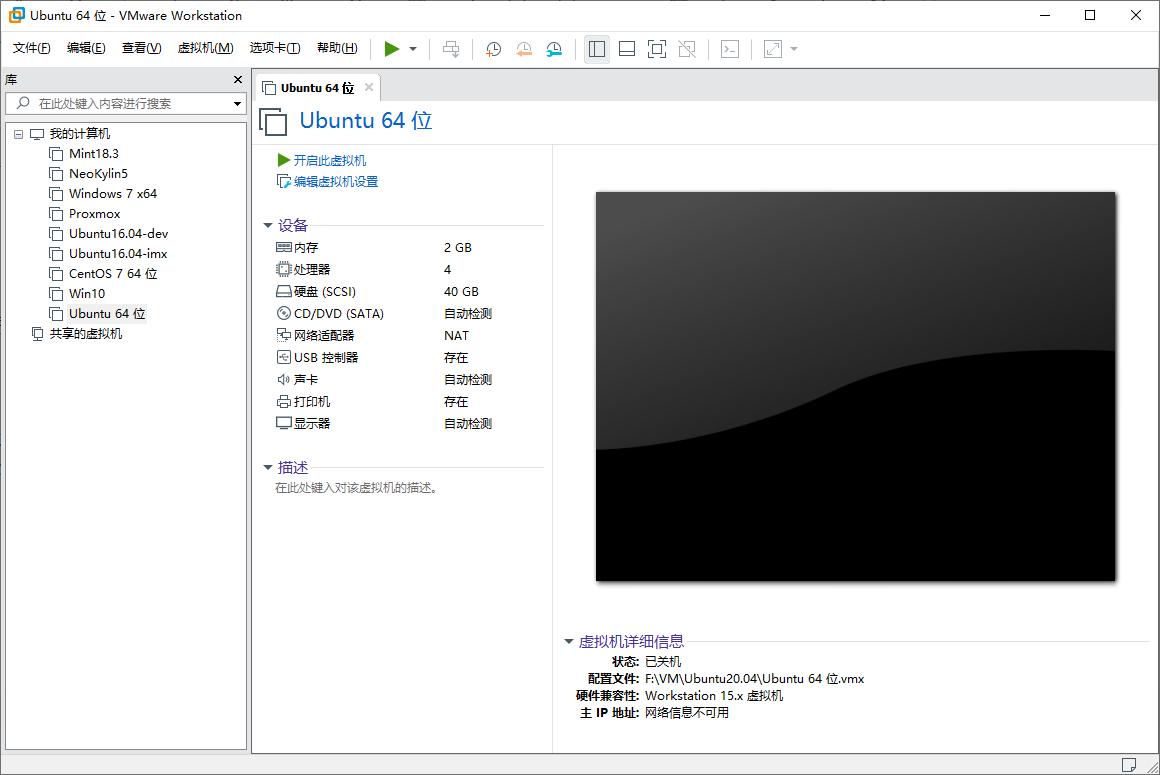Power on the virtual machine via green play icon
Image resolution: width=1160 pixels, height=775 pixels.
point(390,48)
